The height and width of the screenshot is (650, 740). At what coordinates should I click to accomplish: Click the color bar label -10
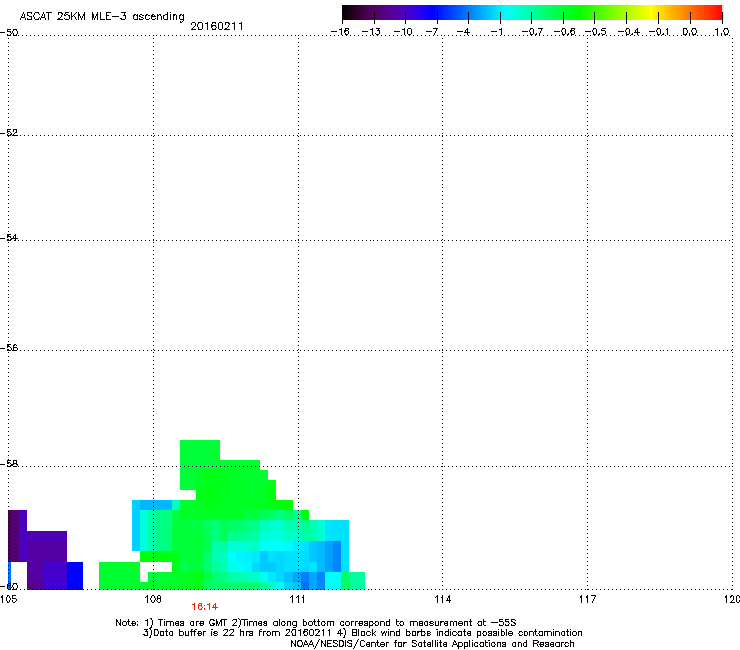[x=403, y=32]
